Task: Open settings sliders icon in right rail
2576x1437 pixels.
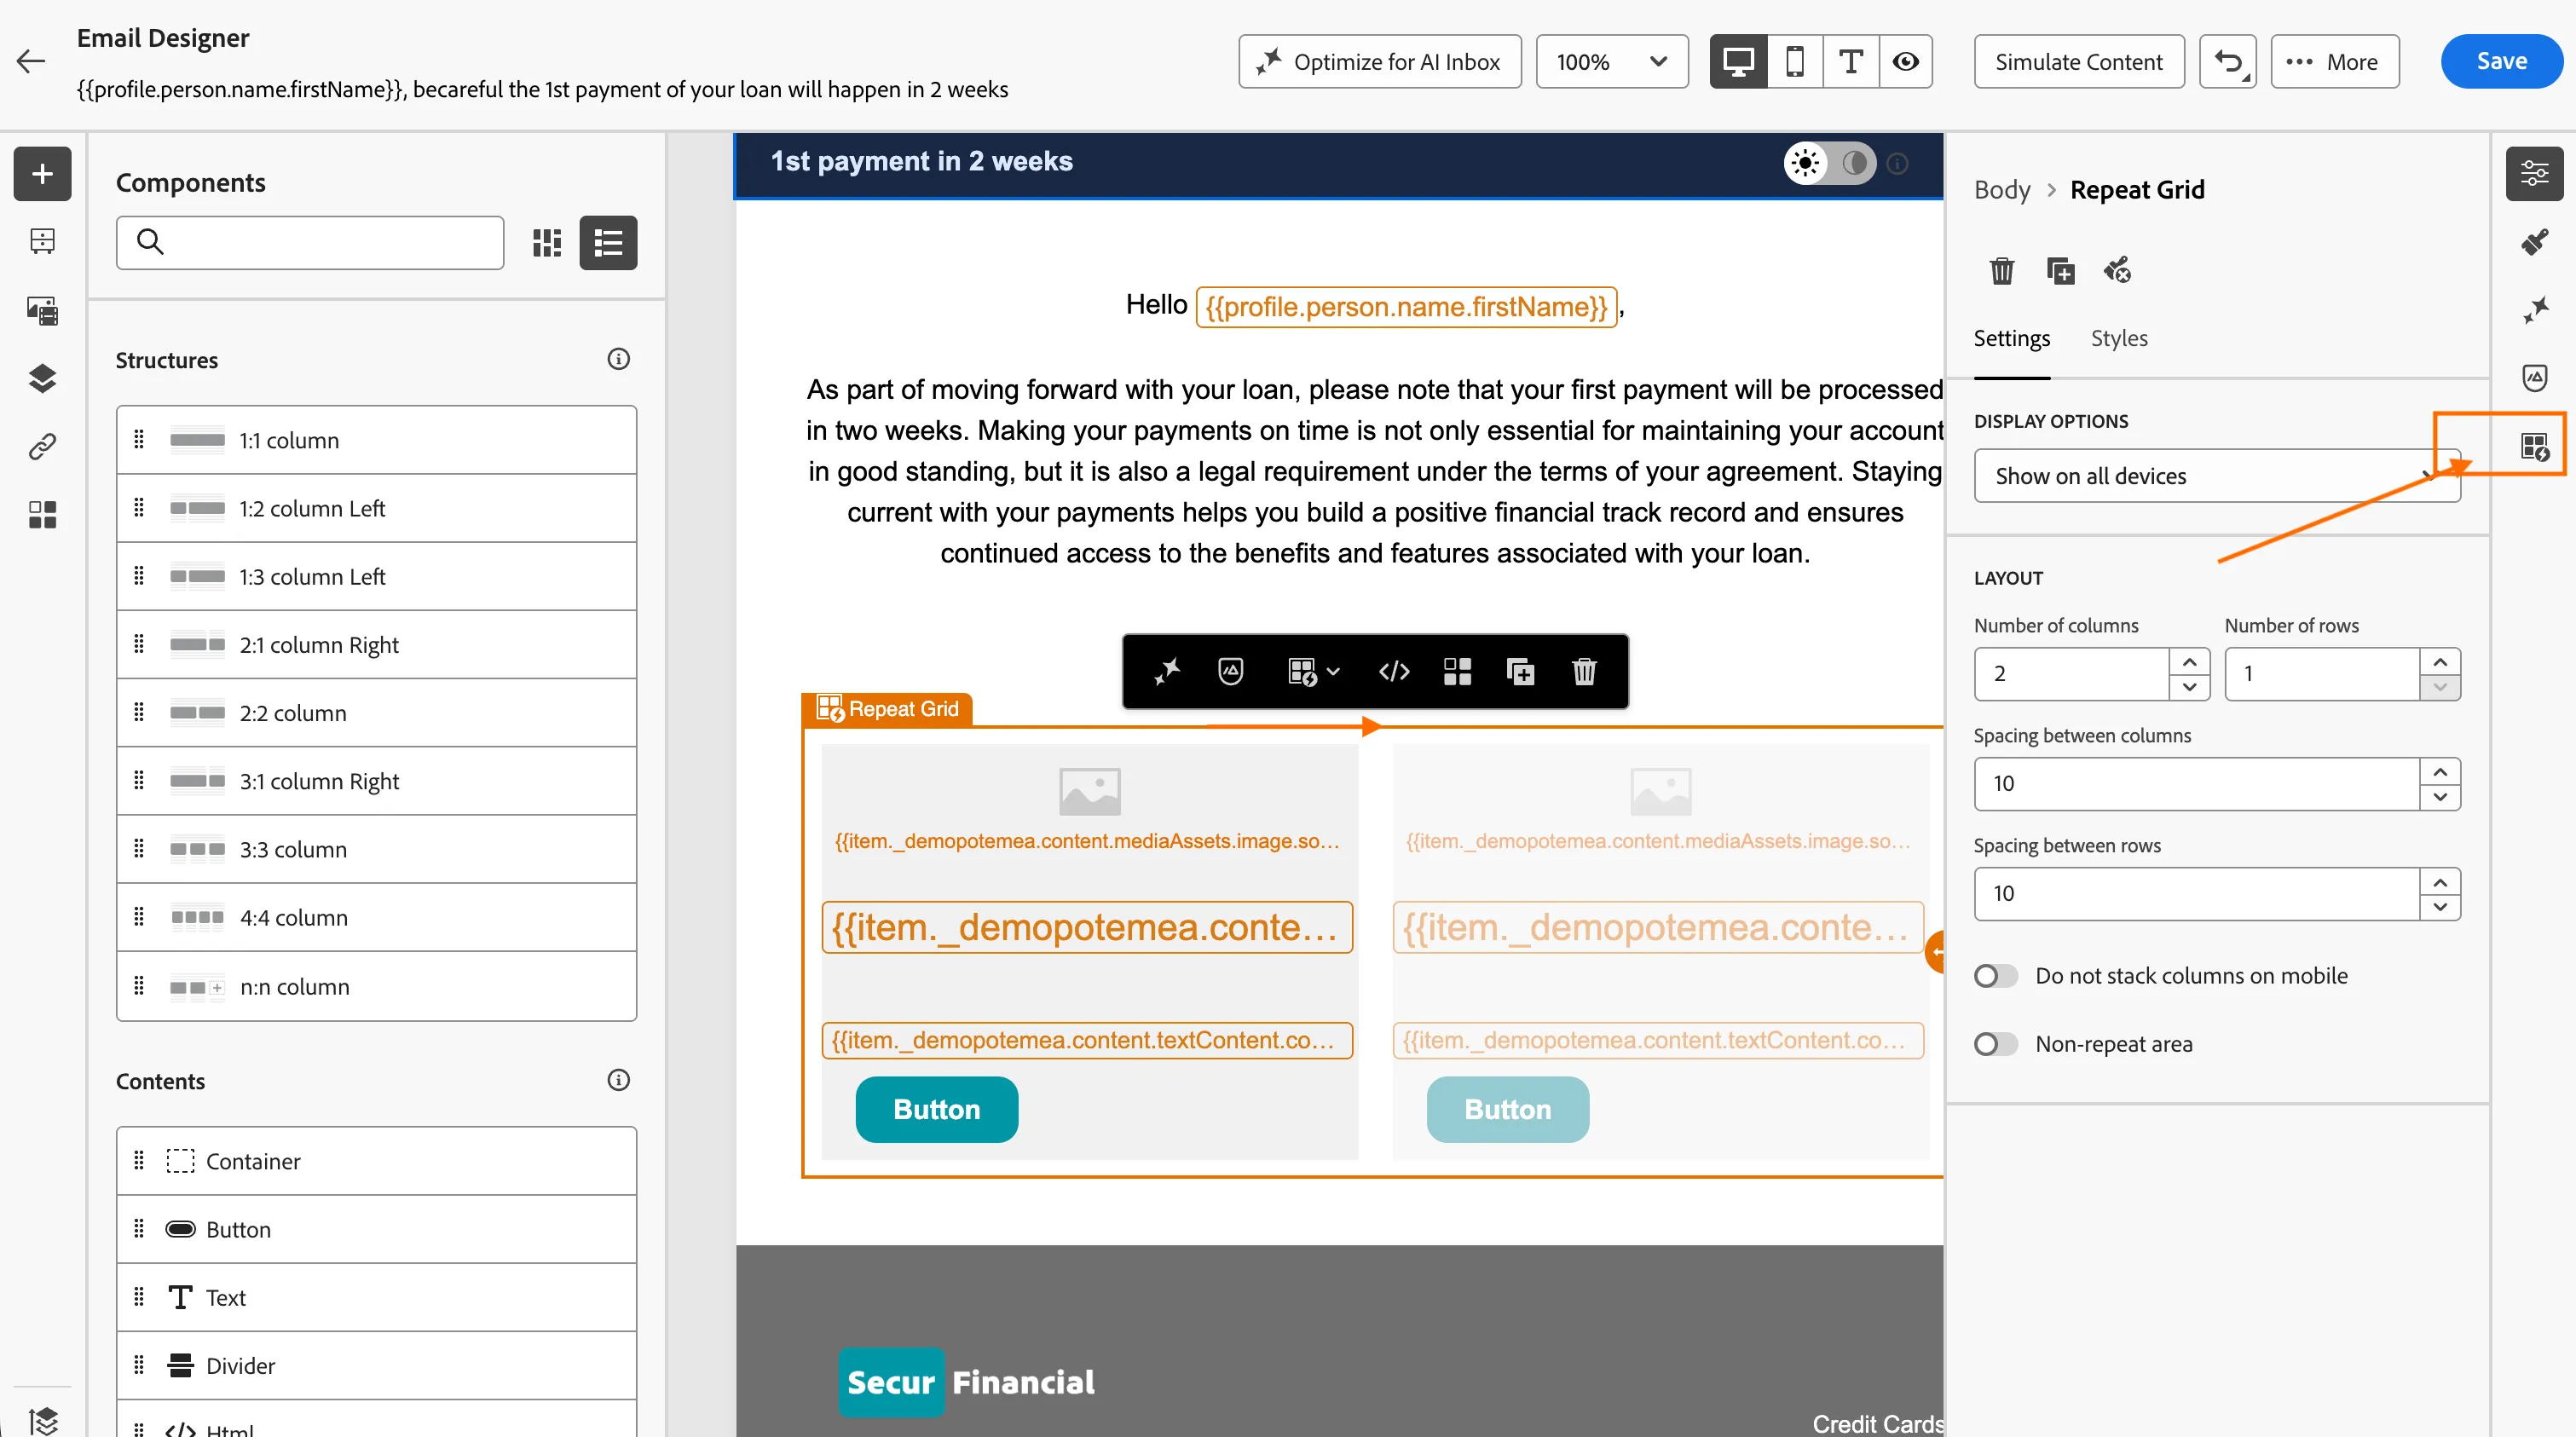Action: [2534, 174]
